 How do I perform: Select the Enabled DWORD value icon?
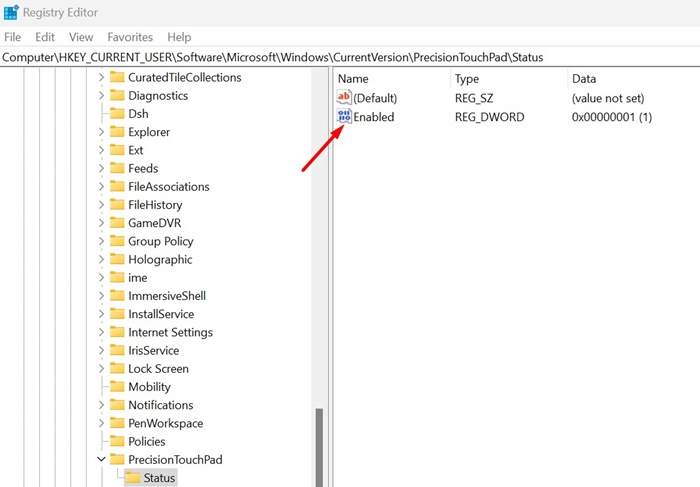[x=344, y=117]
